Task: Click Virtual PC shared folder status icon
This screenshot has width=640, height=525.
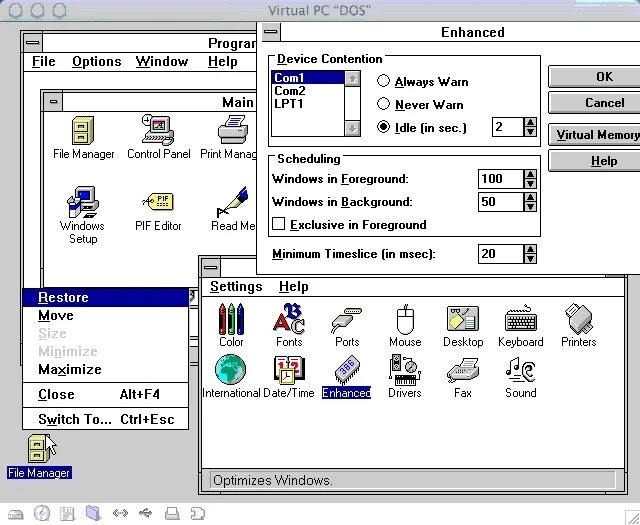Action: pos(93,513)
